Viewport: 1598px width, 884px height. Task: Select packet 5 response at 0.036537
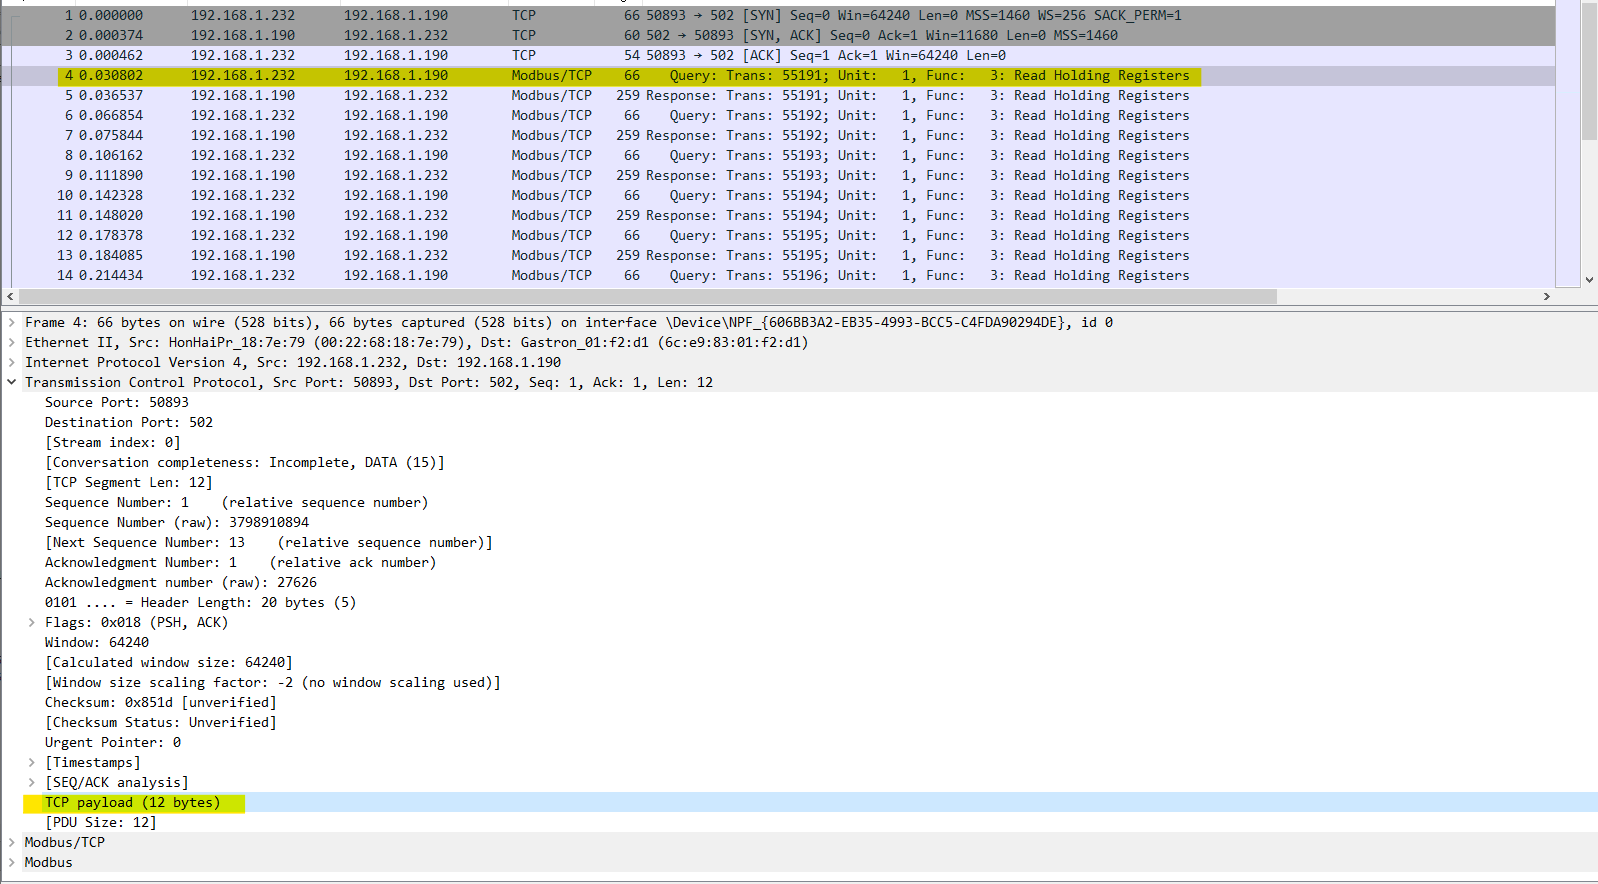coord(778,95)
